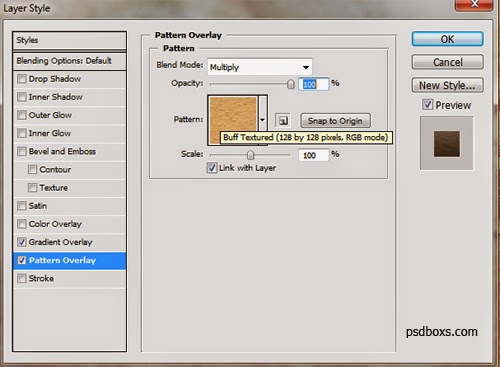
Task: Select the Inner Glow style label
Action: click(50, 133)
